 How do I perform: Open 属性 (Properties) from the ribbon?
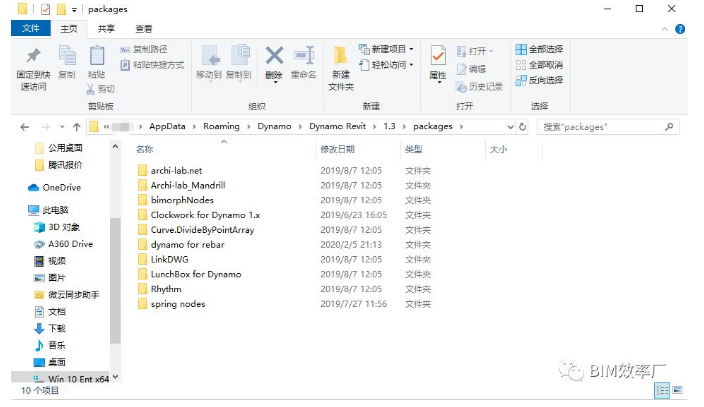[x=438, y=63]
